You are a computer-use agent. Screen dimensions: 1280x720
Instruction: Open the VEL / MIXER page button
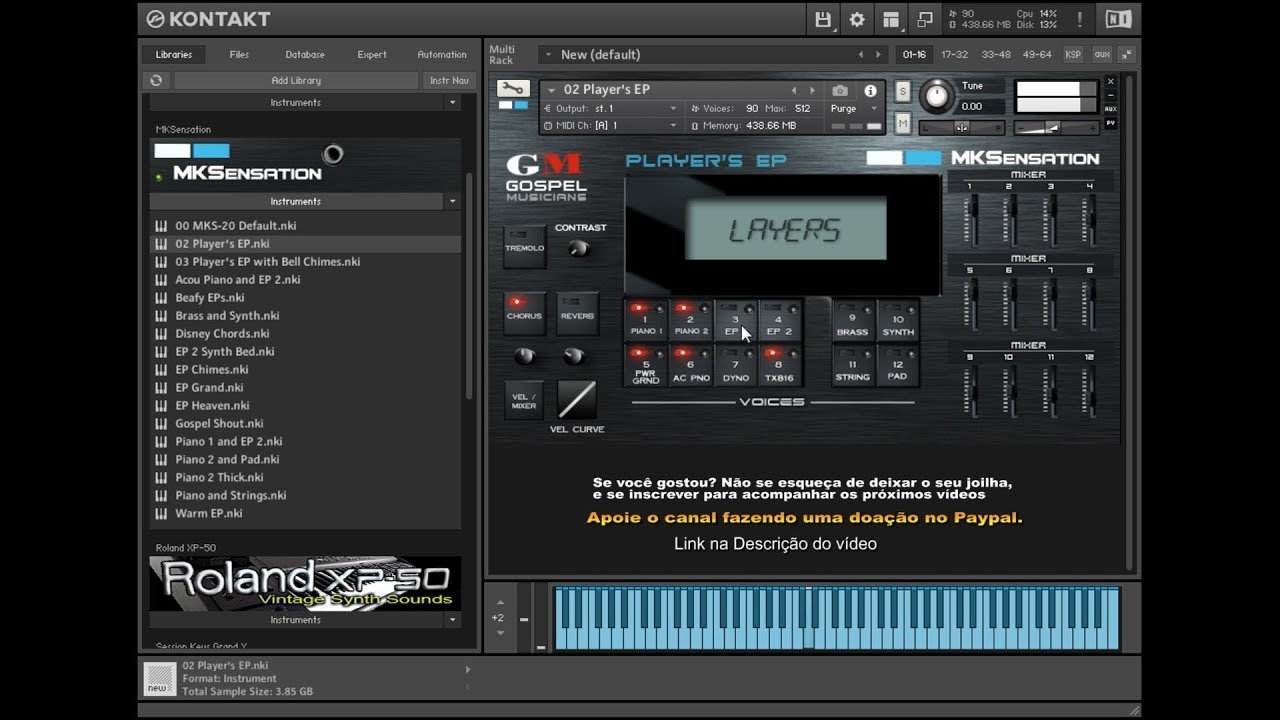[x=524, y=400]
